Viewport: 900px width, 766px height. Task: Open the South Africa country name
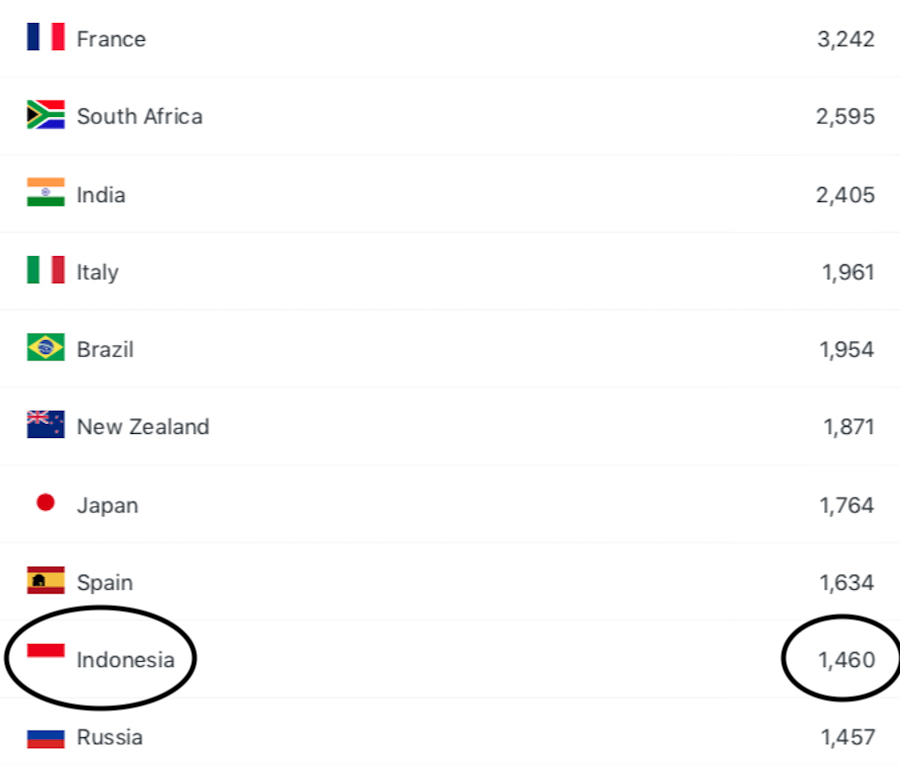(139, 116)
